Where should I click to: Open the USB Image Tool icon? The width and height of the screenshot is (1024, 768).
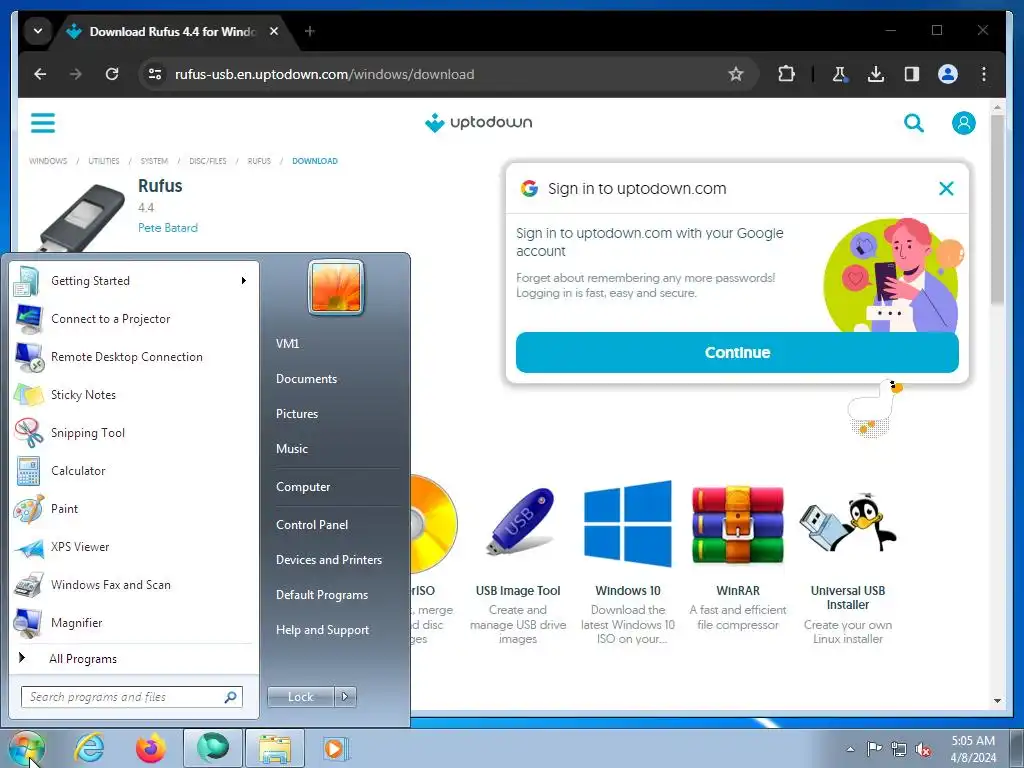tap(519, 521)
